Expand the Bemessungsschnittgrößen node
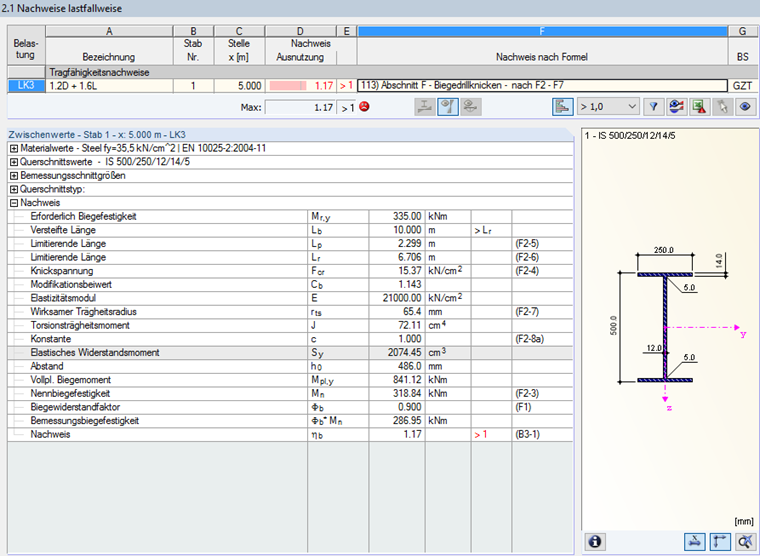Screen dimensions: 760x556 [14, 175]
